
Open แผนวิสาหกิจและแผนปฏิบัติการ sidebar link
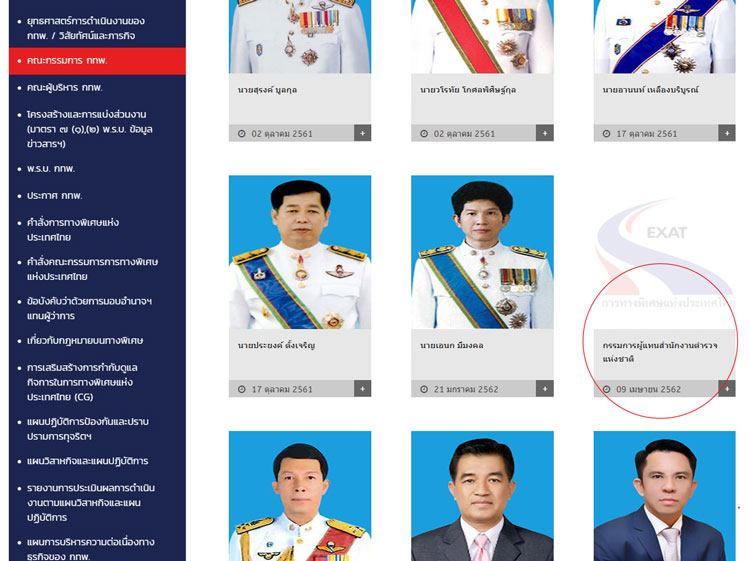click(x=88, y=461)
